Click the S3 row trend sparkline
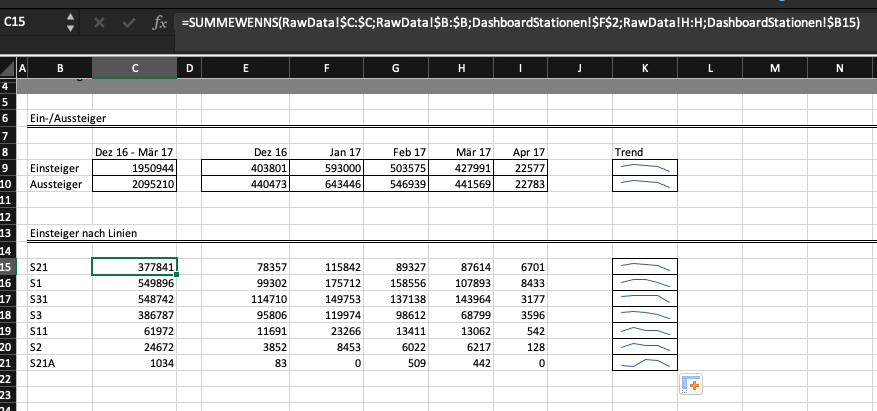The height and width of the screenshot is (411, 877). pyautogui.click(x=644, y=315)
